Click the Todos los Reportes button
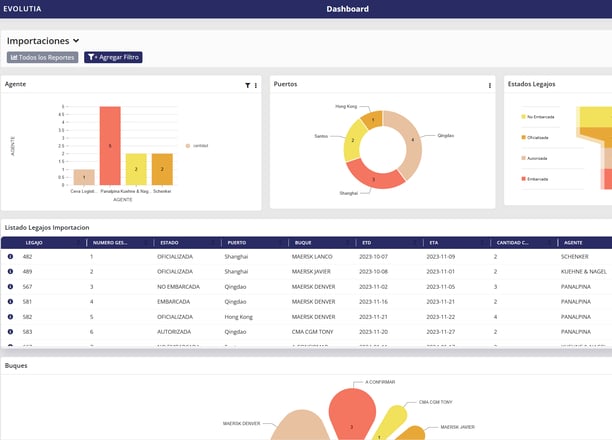The image size is (612, 440). pyautogui.click(x=42, y=57)
